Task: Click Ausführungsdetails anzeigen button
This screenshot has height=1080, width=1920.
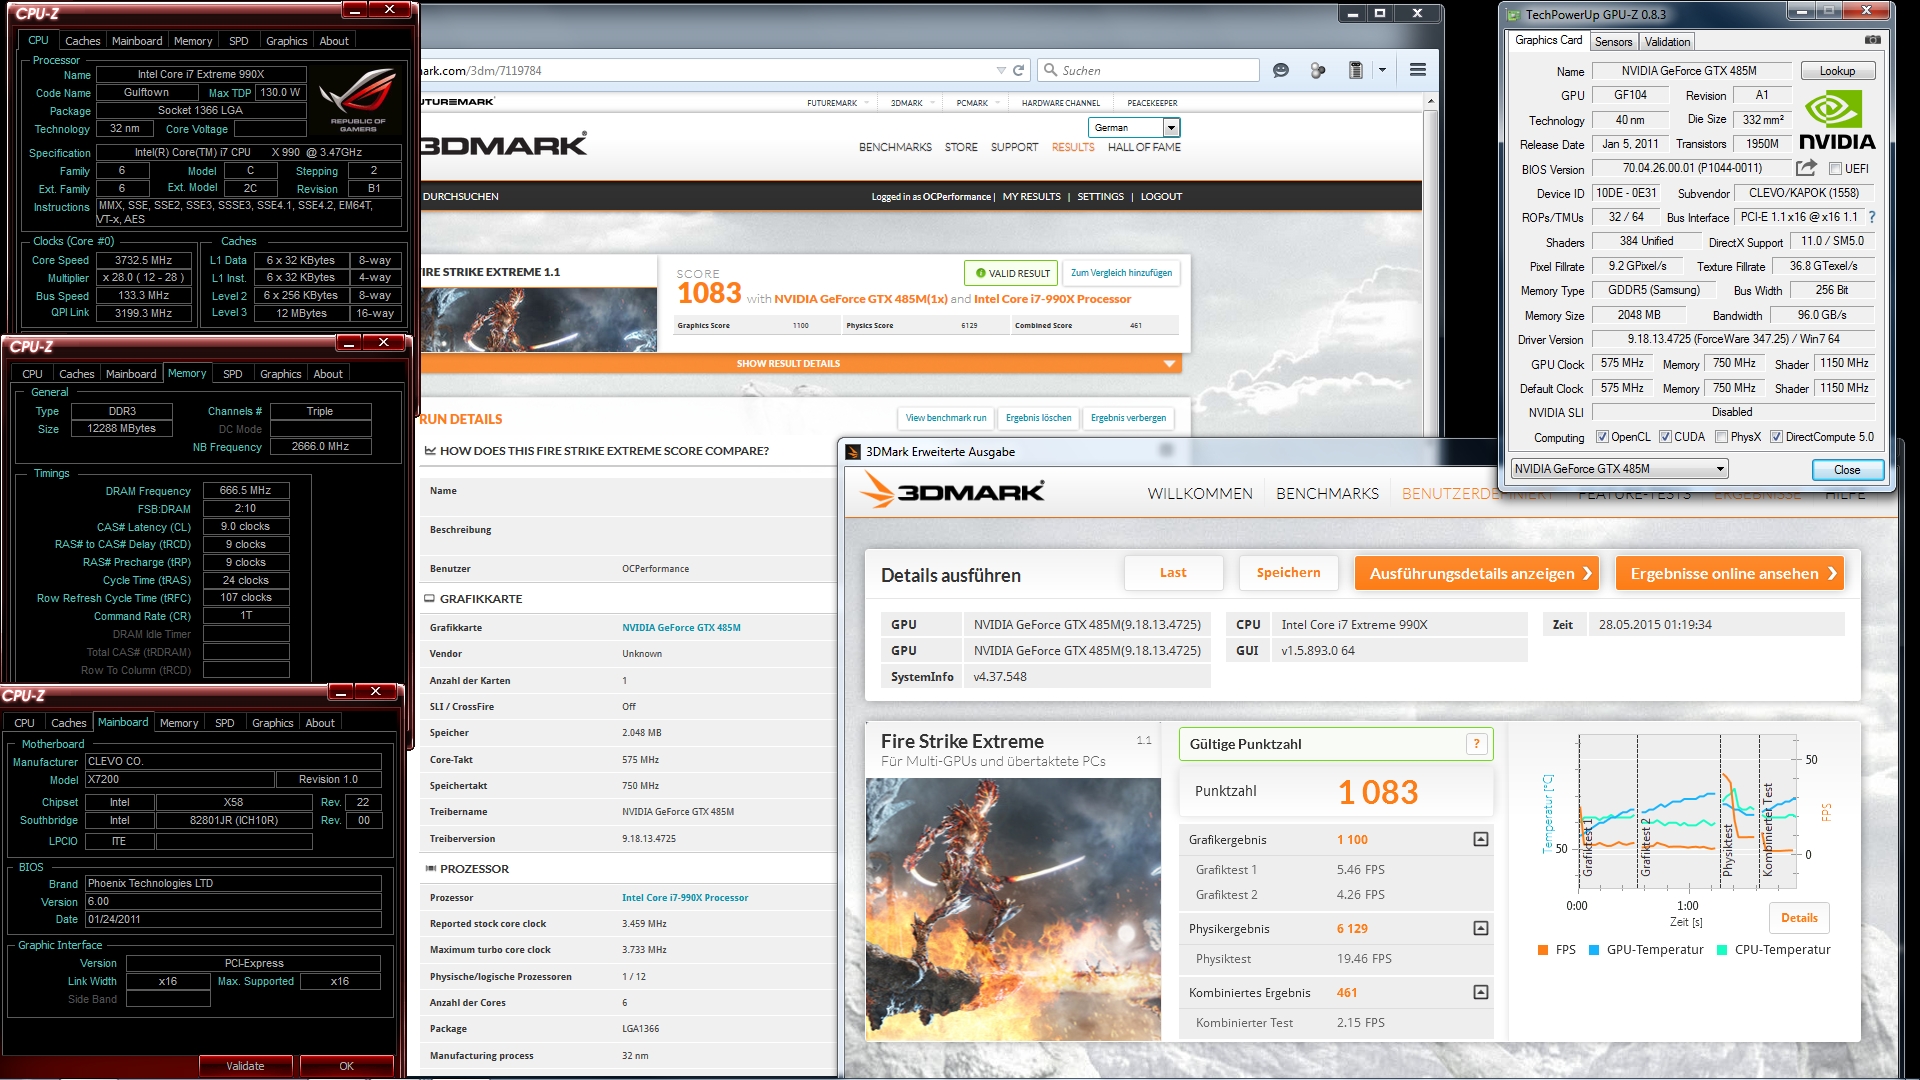Action: (x=1477, y=573)
